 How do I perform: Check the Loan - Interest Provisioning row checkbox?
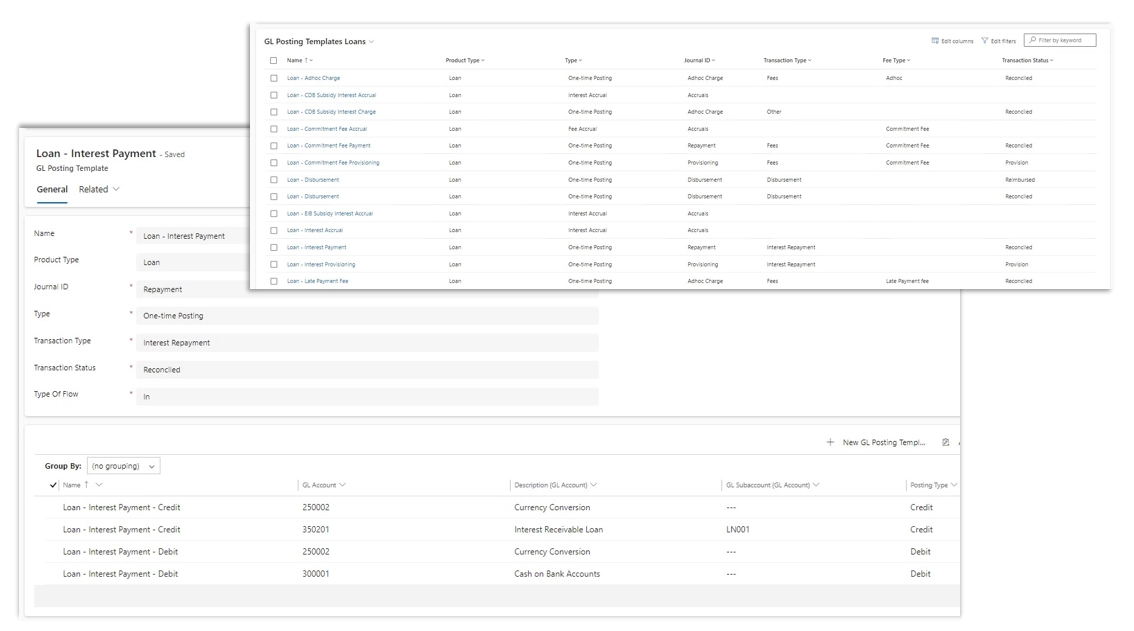click(273, 264)
